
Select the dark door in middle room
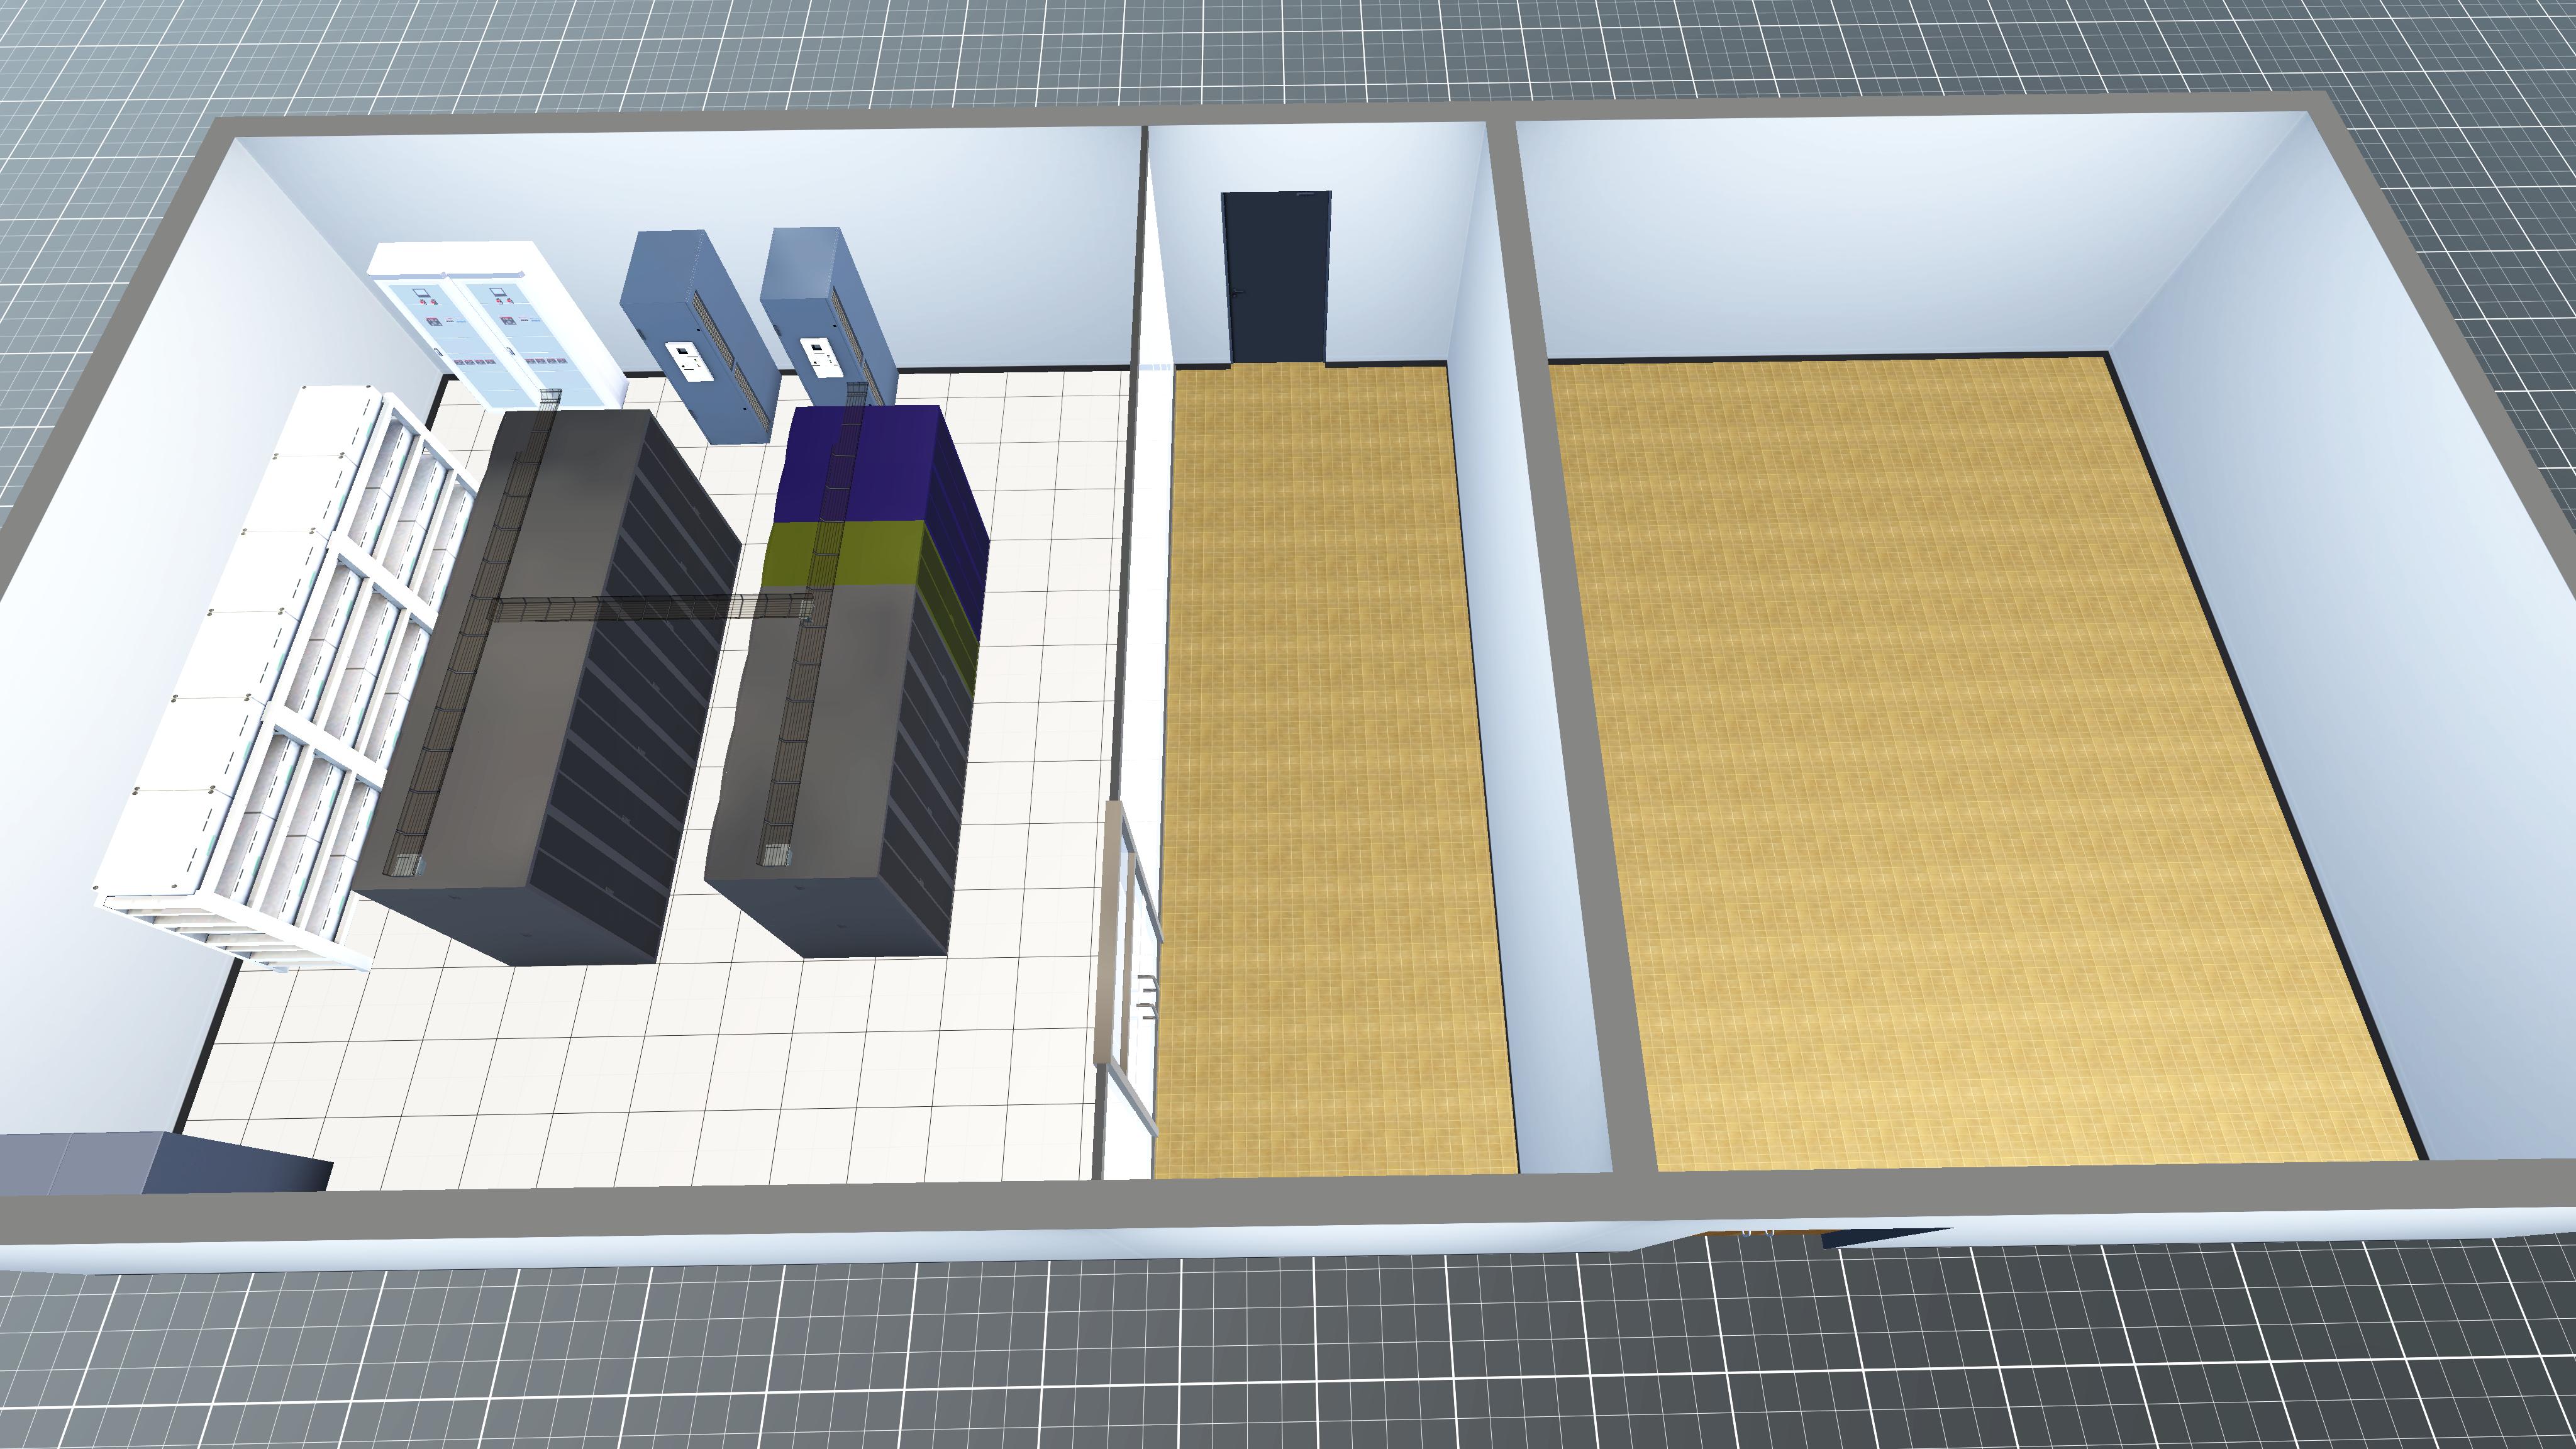click(1276, 277)
